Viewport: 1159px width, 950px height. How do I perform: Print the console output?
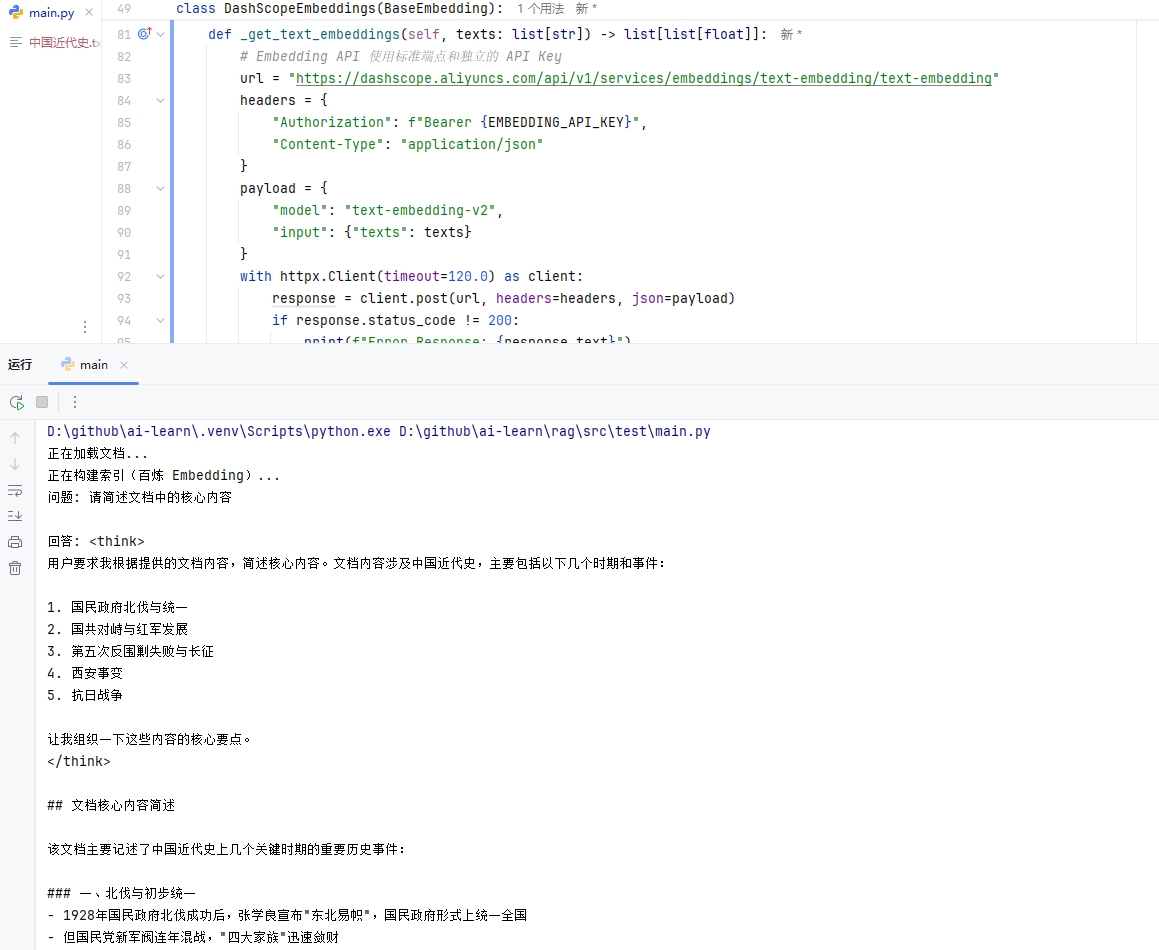coord(15,542)
